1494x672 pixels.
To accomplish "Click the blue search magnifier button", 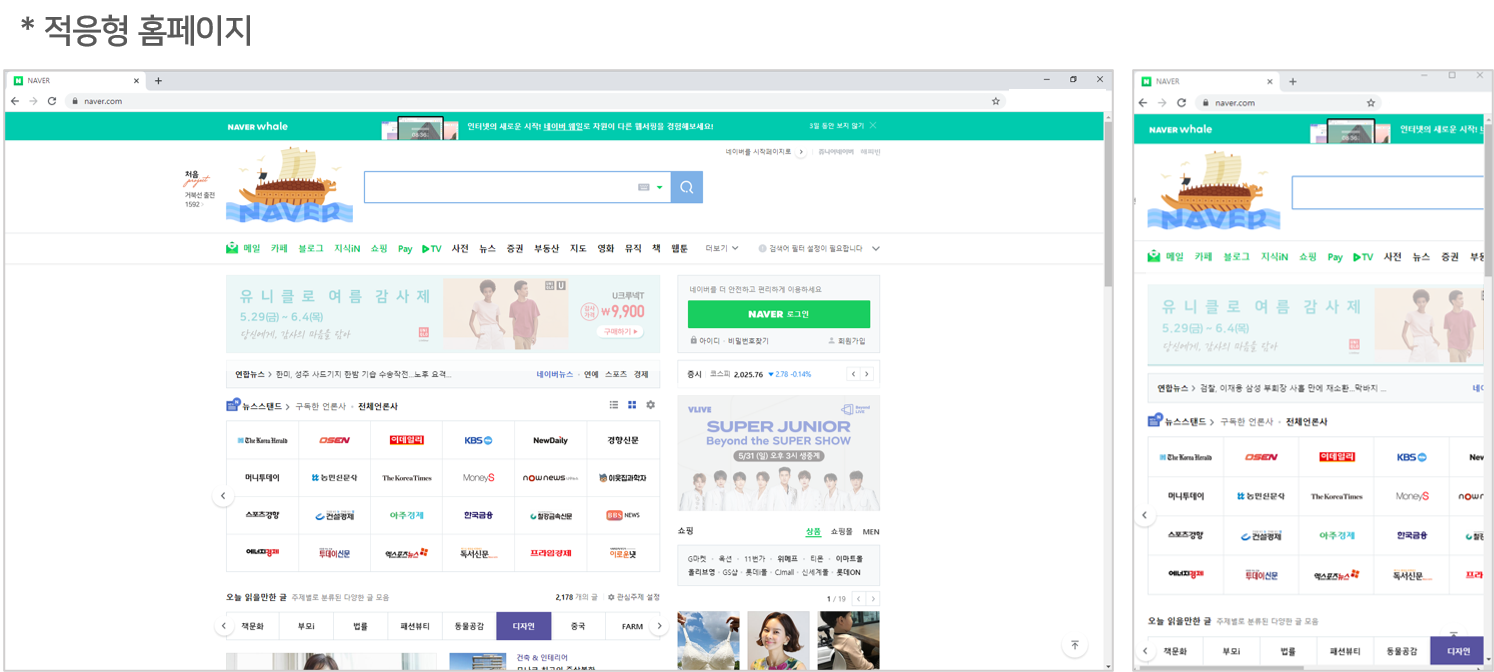I will pyautogui.click(x=687, y=187).
